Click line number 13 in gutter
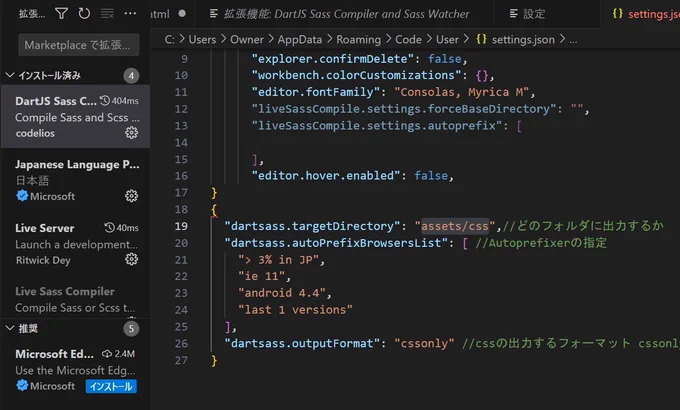The width and height of the screenshot is (680, 410). coord(181,126)
